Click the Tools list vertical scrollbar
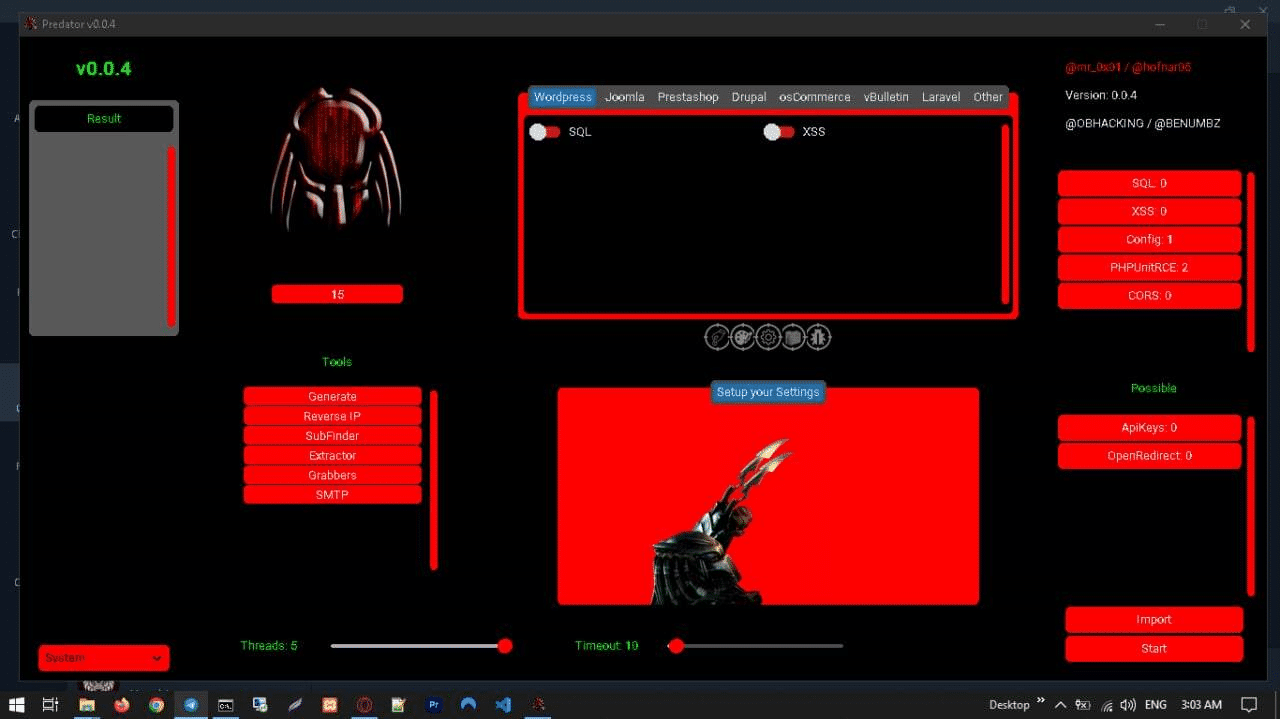This screenshot has height=719, width=1280. pos(433,480)
